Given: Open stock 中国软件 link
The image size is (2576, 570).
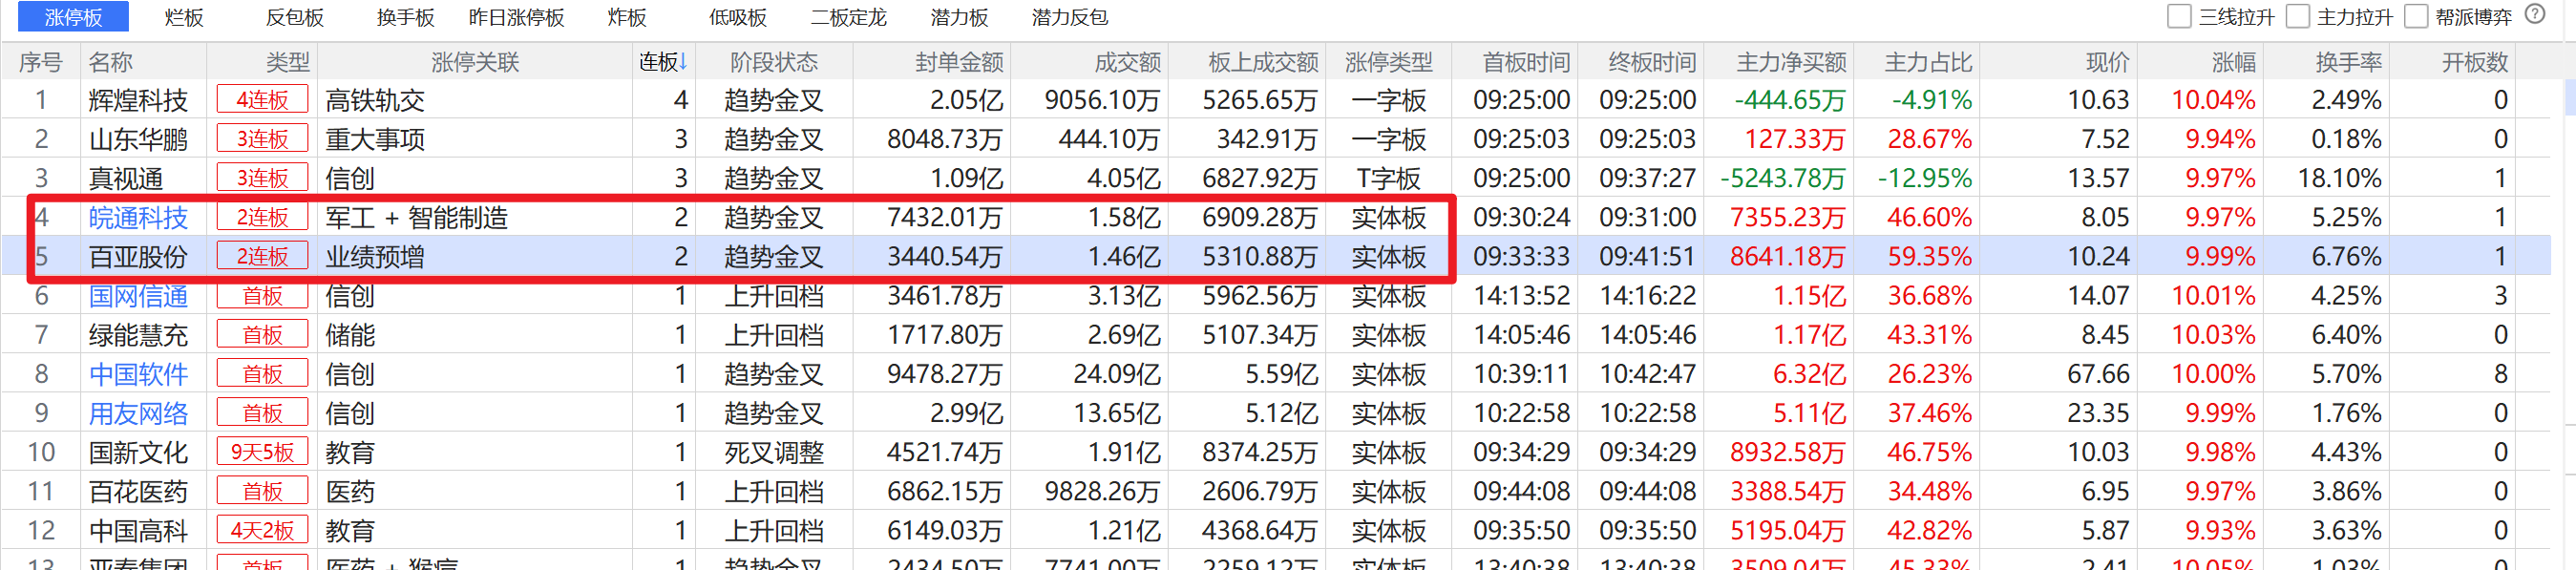Looking at the screenshot, I should pyautogui.click(x=138, y=374).
